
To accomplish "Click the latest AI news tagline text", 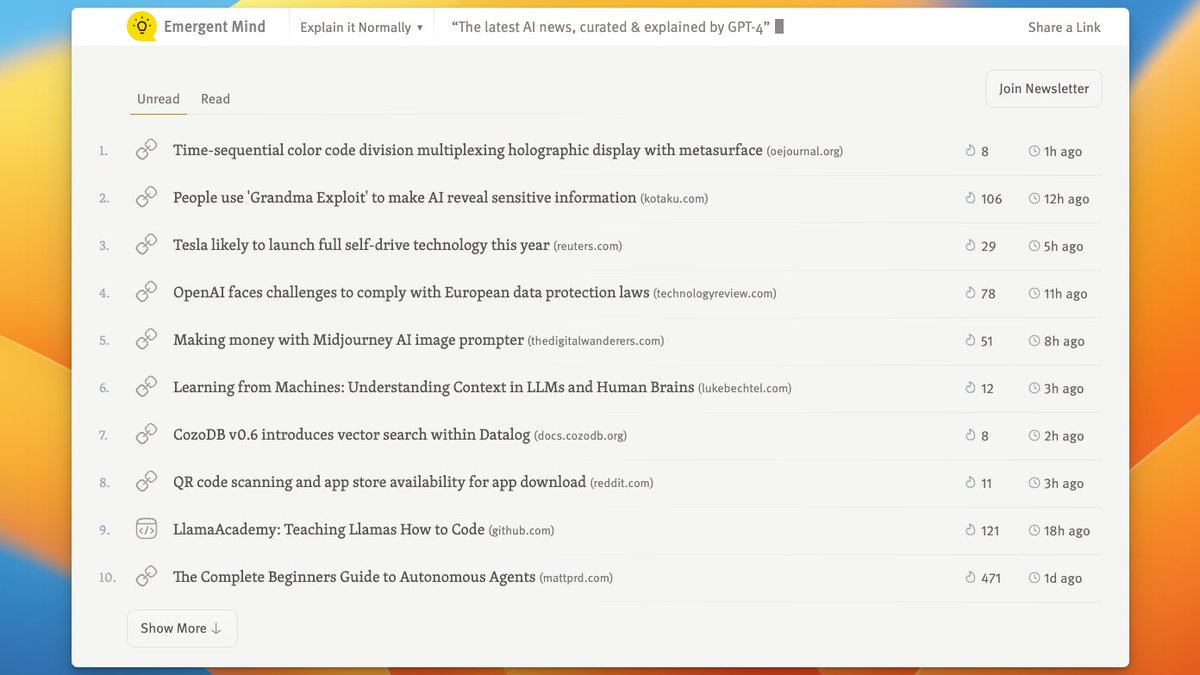I will 611,27.
